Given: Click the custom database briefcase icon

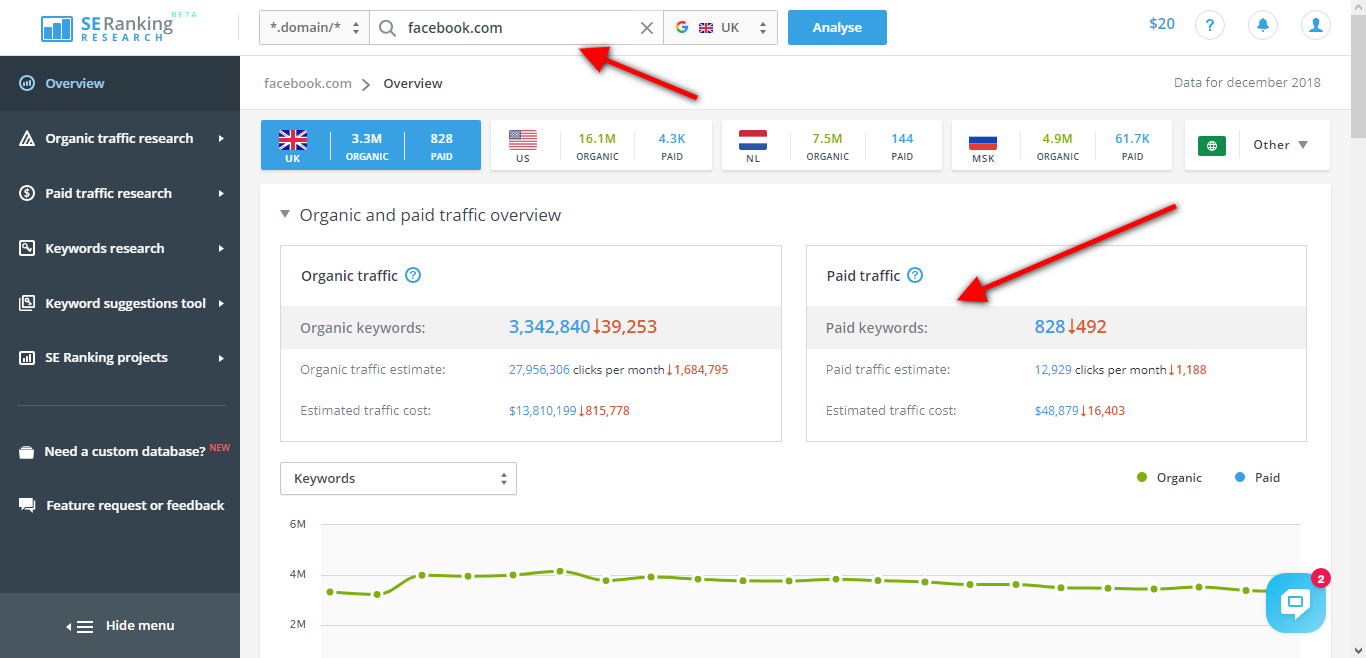Looking at the screenshot, I should coord(27,452).
